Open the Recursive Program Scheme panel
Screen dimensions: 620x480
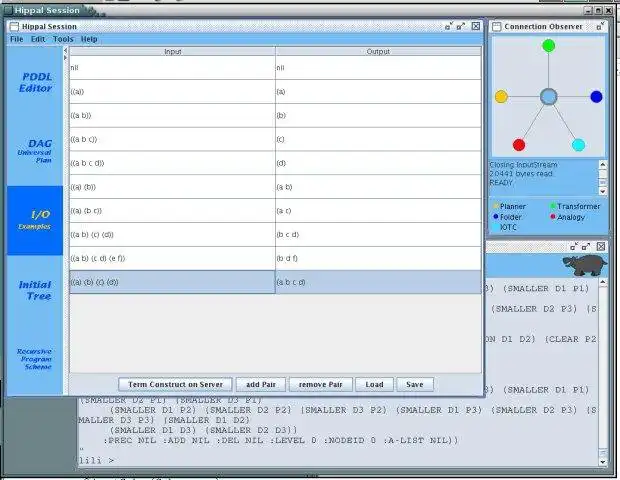(35, 359)
